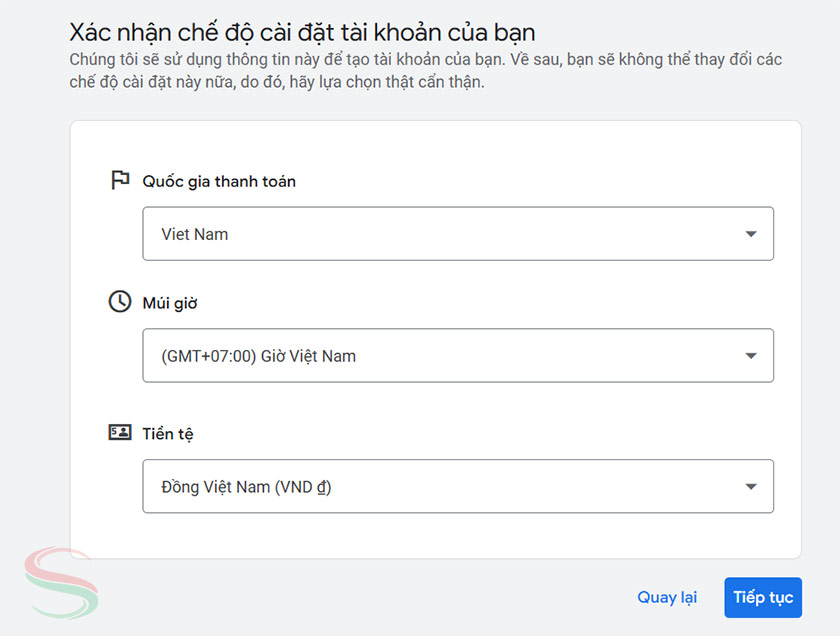840x636 pixels.
Task: Click the clock icon beside Múi giờ
Action: tap(118, 302)
